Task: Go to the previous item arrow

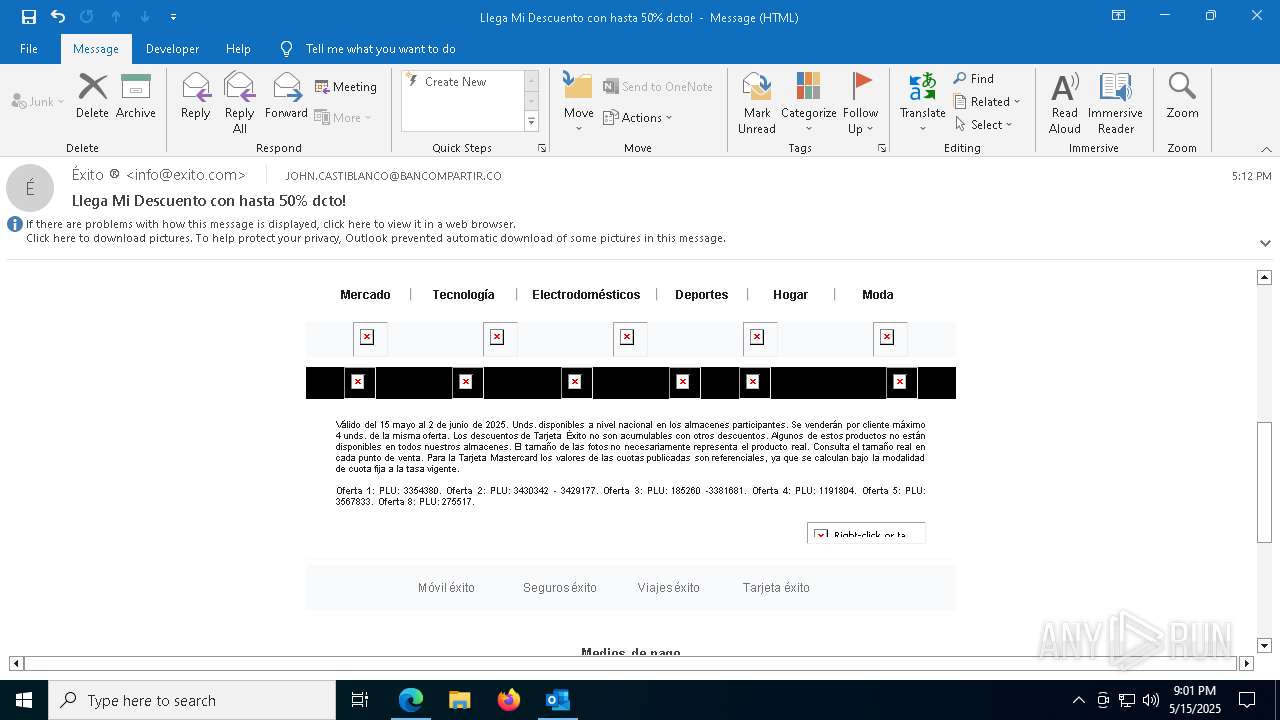Action: [x=116, y=17]
